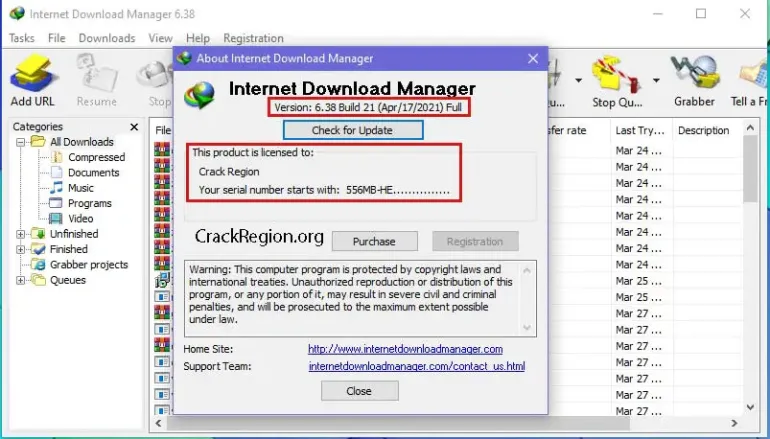This screenshot has height=439, width=770.
Task: Open the Home Site link
Action: click(405, 349)
